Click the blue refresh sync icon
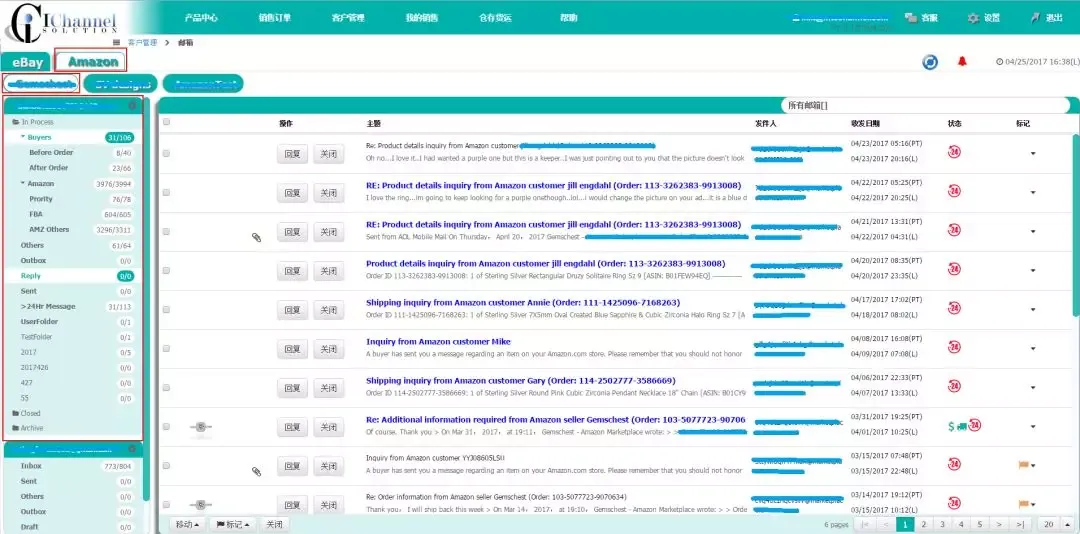The image size is (1080, 534). pos(930,62)
